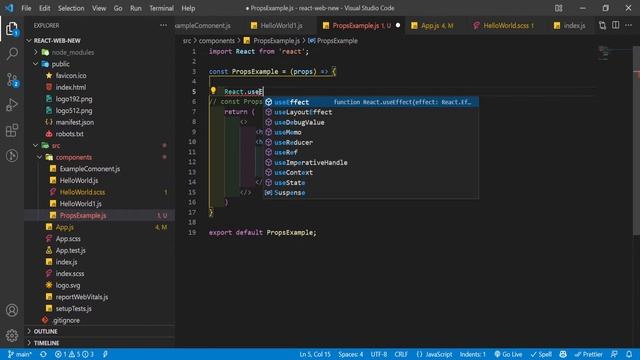Click the open changes icon in editor toolbar
This screenshot has height=360, width=640.
click(602, 25)
